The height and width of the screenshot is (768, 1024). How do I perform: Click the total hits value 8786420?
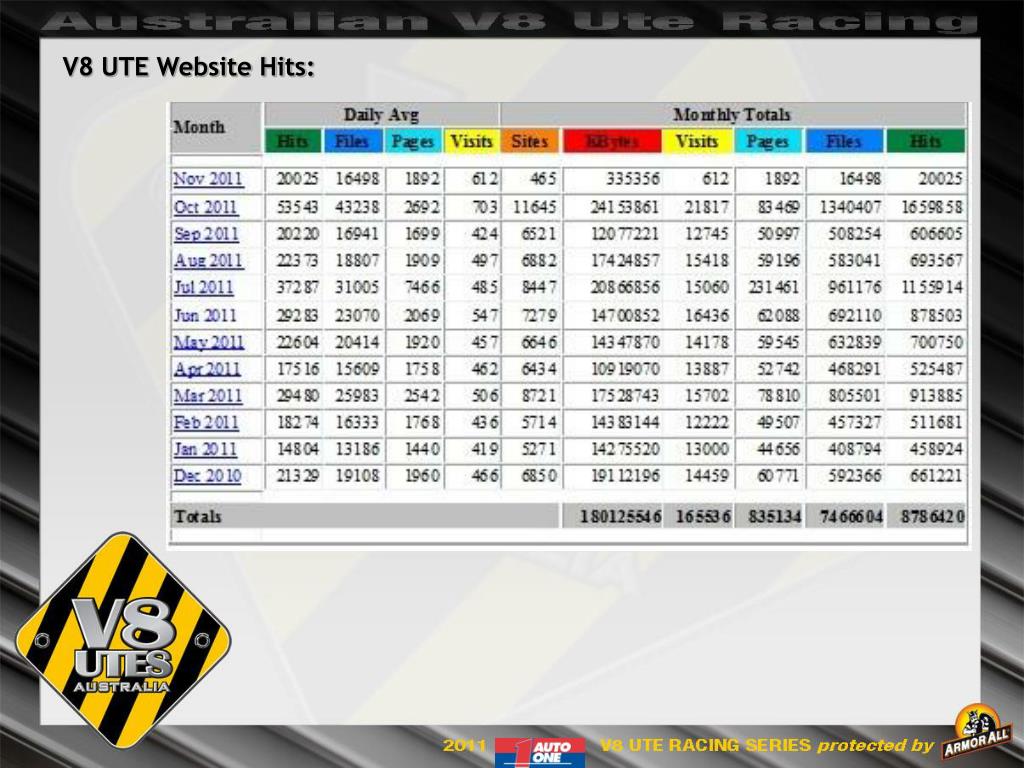(x=933, y=517)
